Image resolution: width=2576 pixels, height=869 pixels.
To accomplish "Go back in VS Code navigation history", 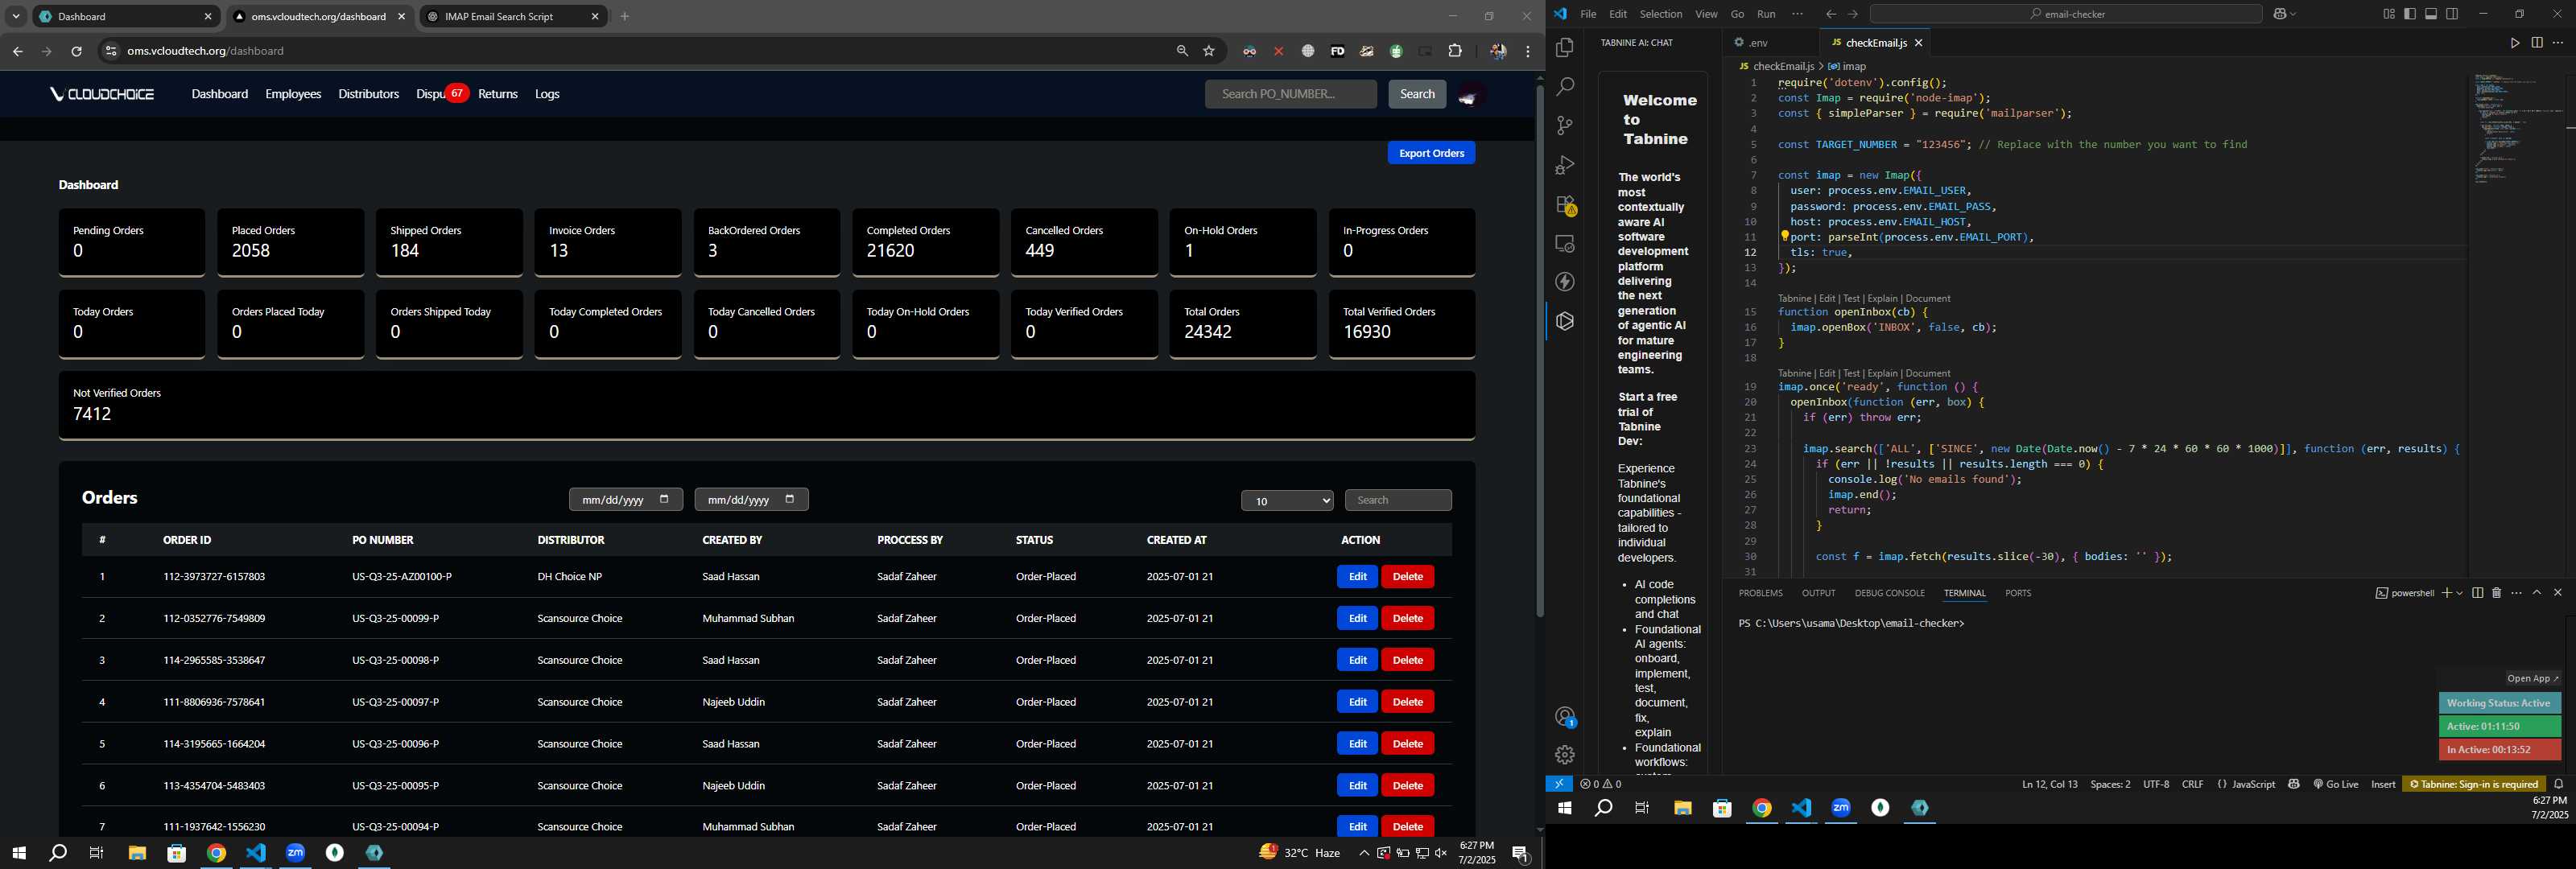I will [x=1830, y=14].
